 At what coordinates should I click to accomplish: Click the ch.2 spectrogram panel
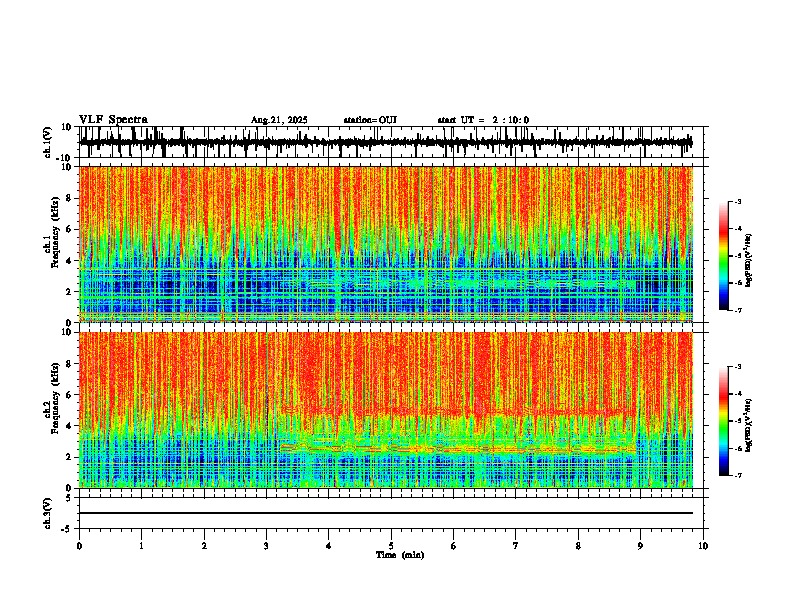pos(386,410)
